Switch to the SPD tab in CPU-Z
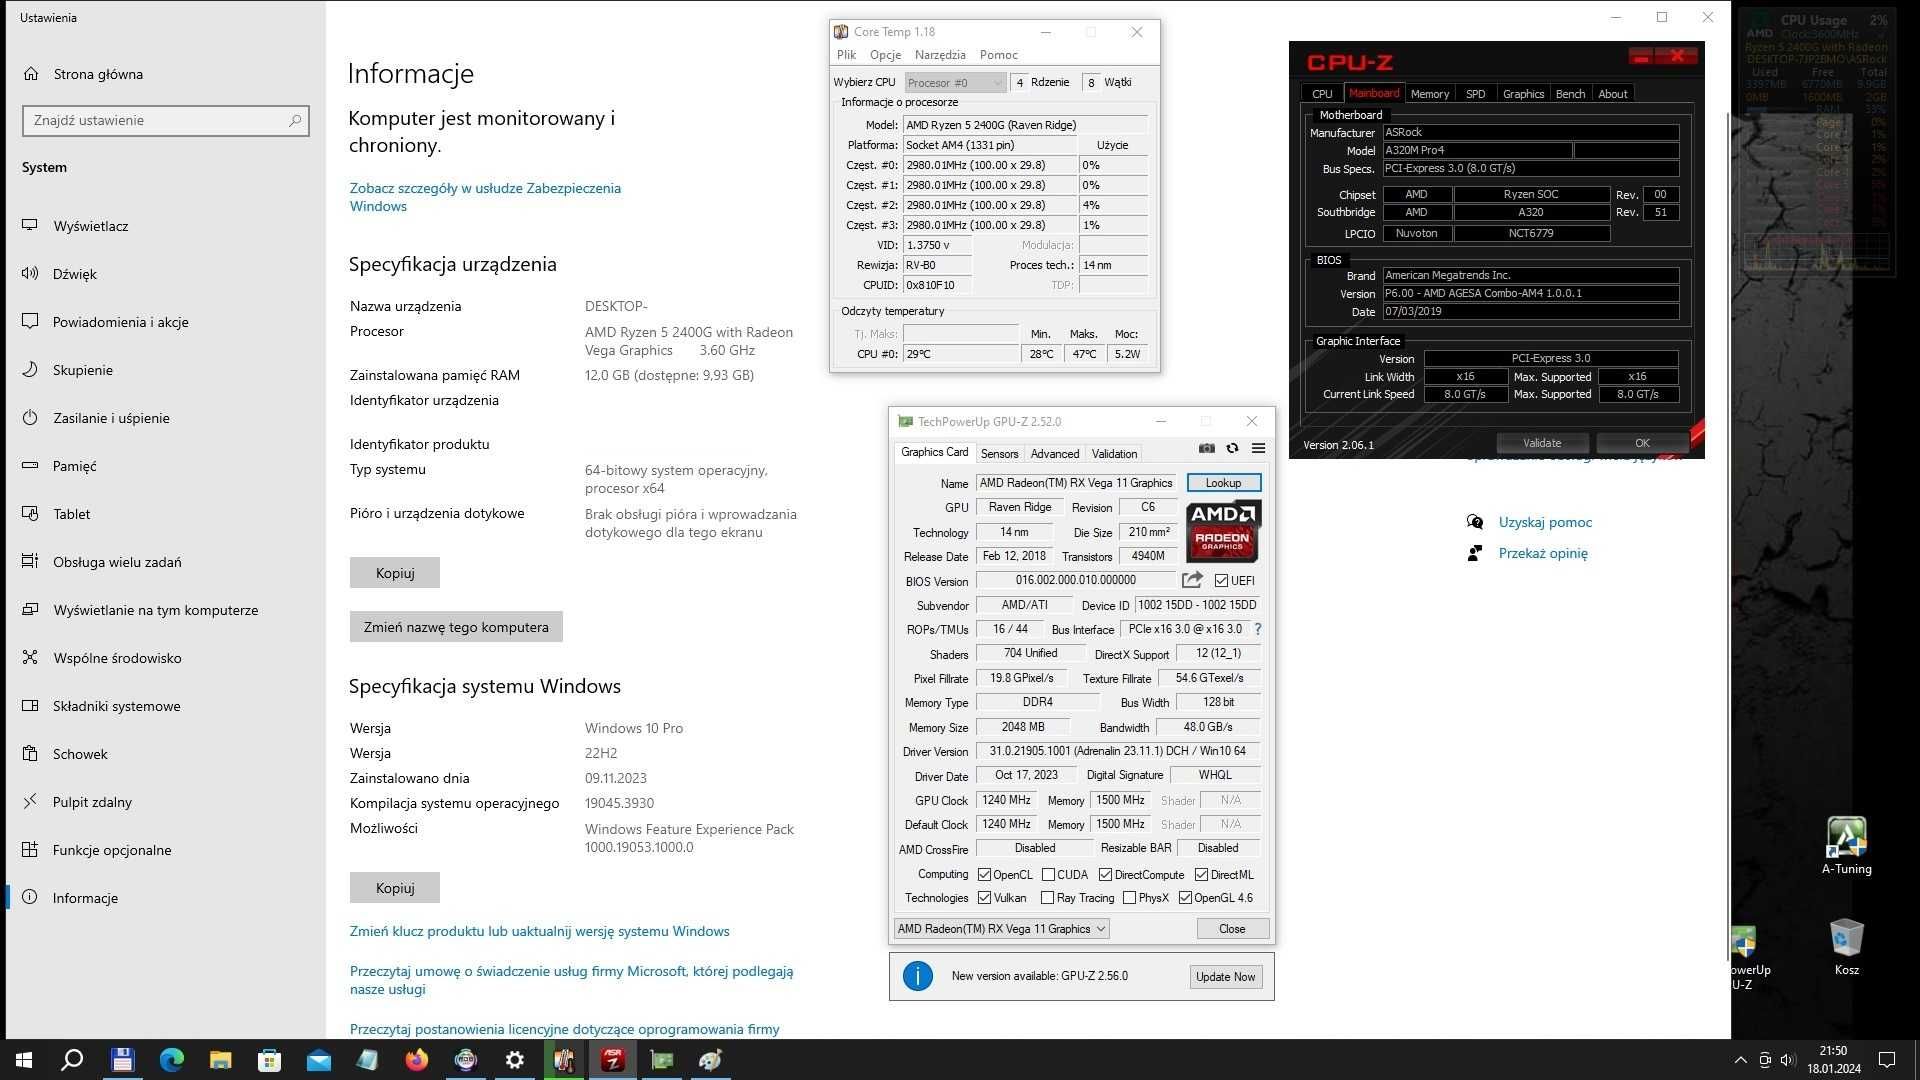 pyautogui.click(x=1475, y=94)
